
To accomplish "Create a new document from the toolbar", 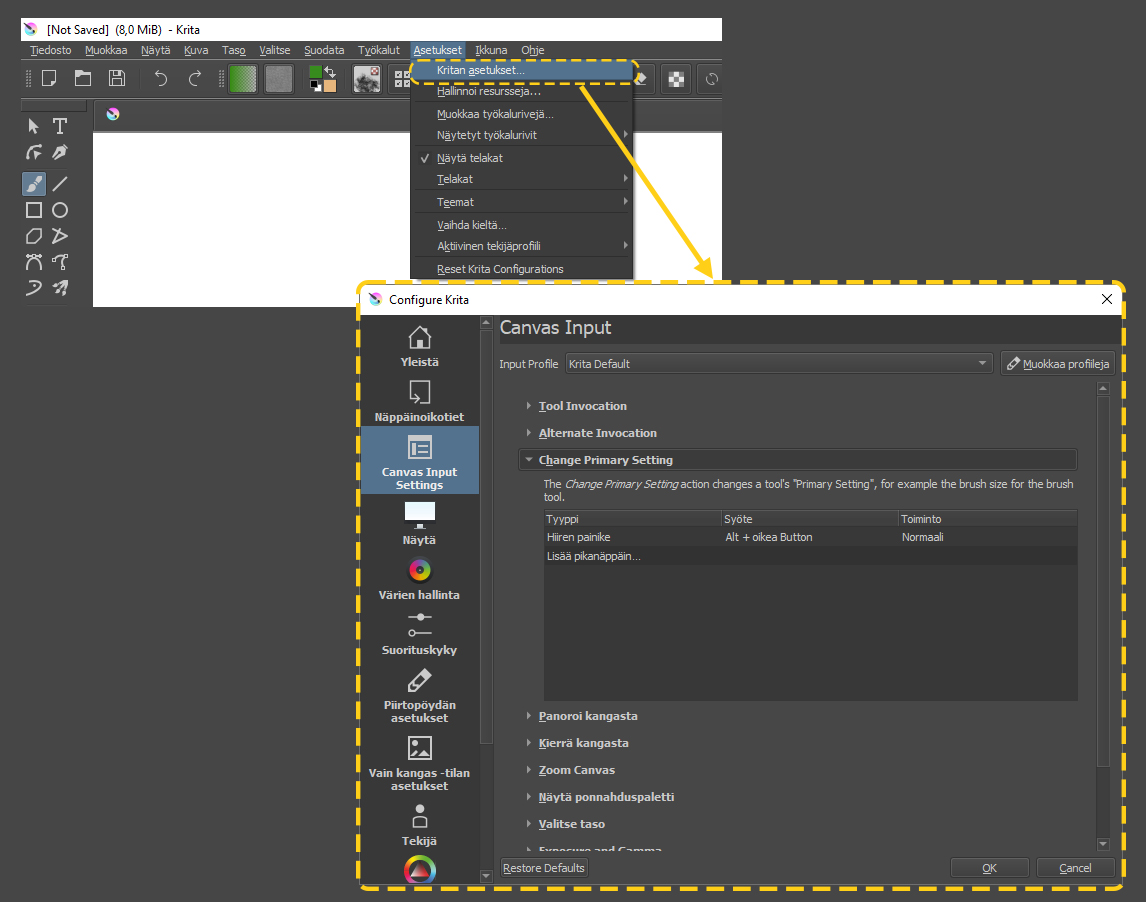I will tap(49, 79).
